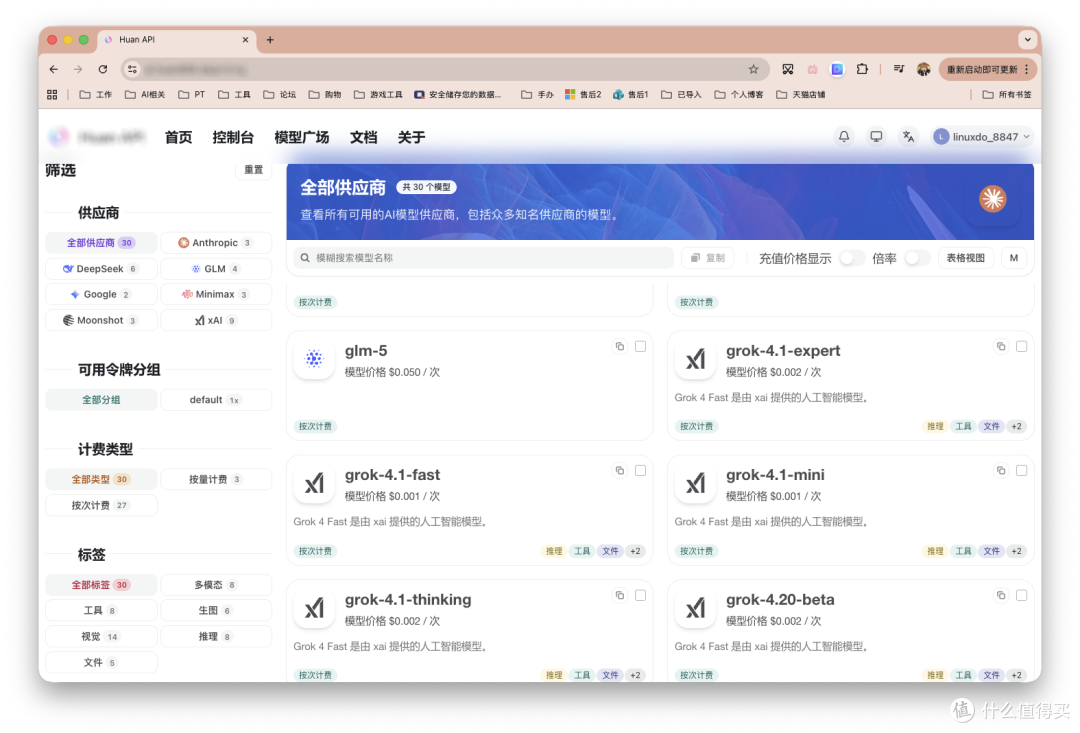This screenshot has height=733, width=1080.
Task: Expand the +2 tags on grok-4.1-fast
Action: tap(635, 551)
